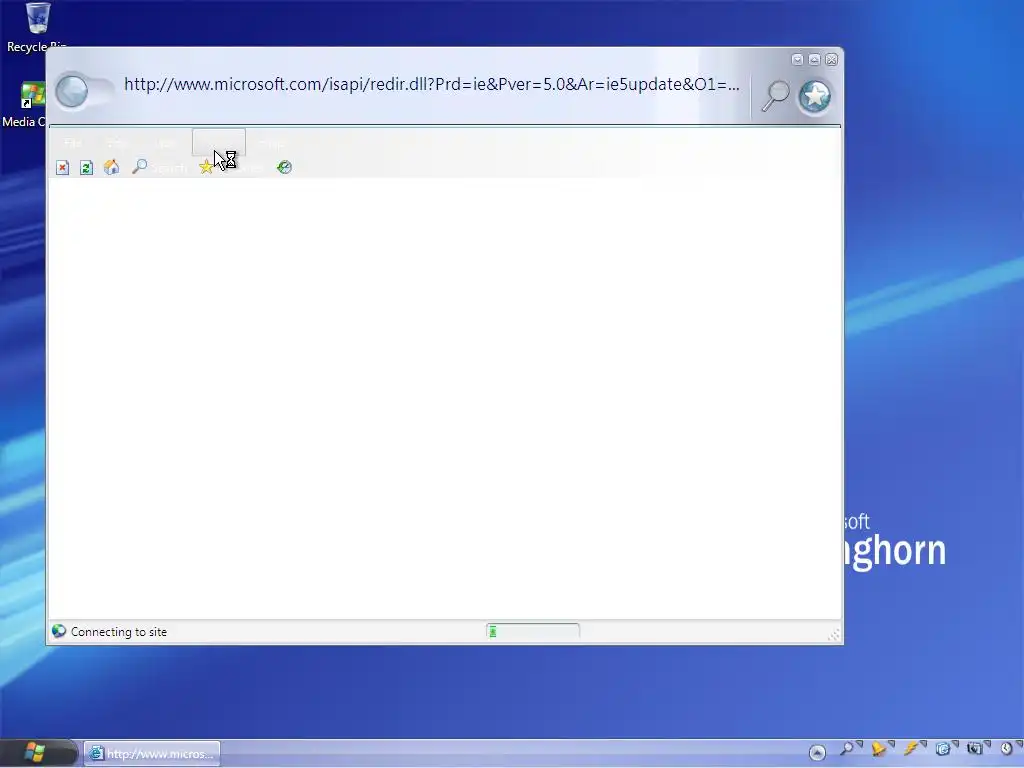Click the camera tray icon
The height and width of the screenshot is (768, 1024).
click(974, 749)
